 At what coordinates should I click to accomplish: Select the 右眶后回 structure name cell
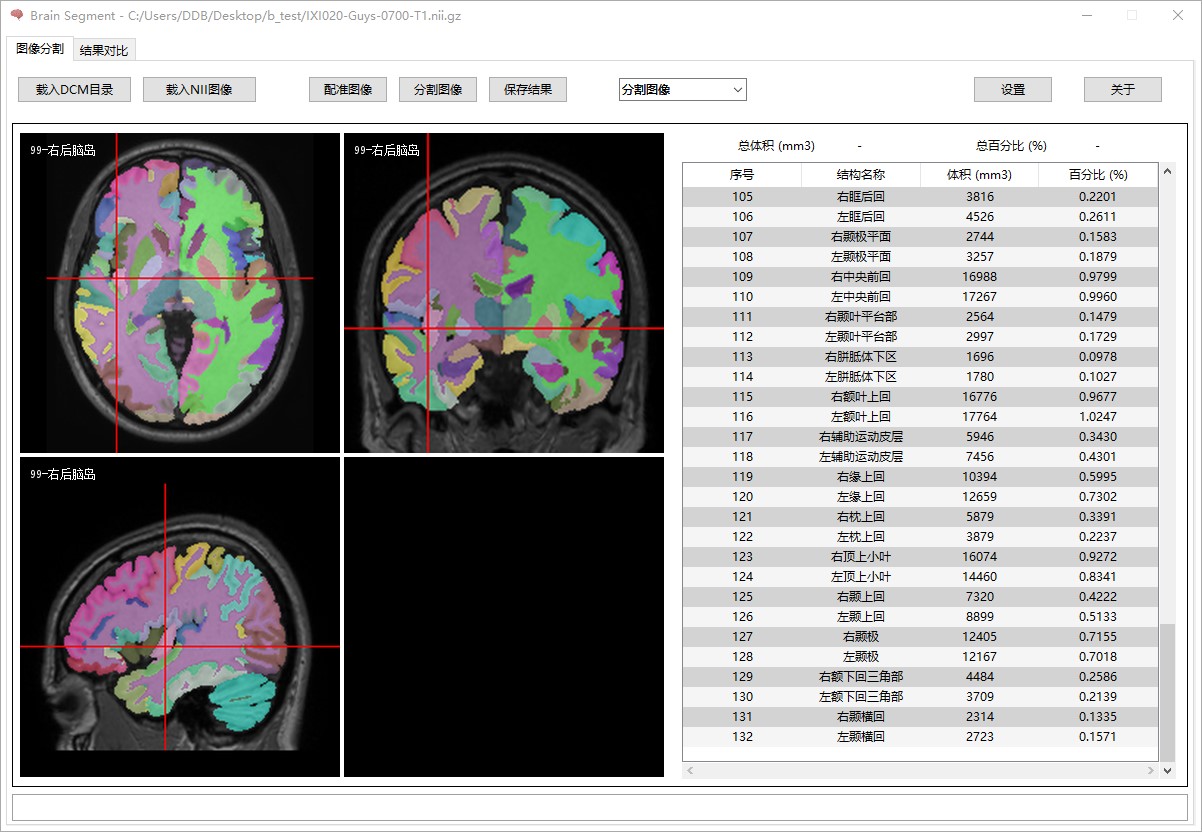coord(861,197)
